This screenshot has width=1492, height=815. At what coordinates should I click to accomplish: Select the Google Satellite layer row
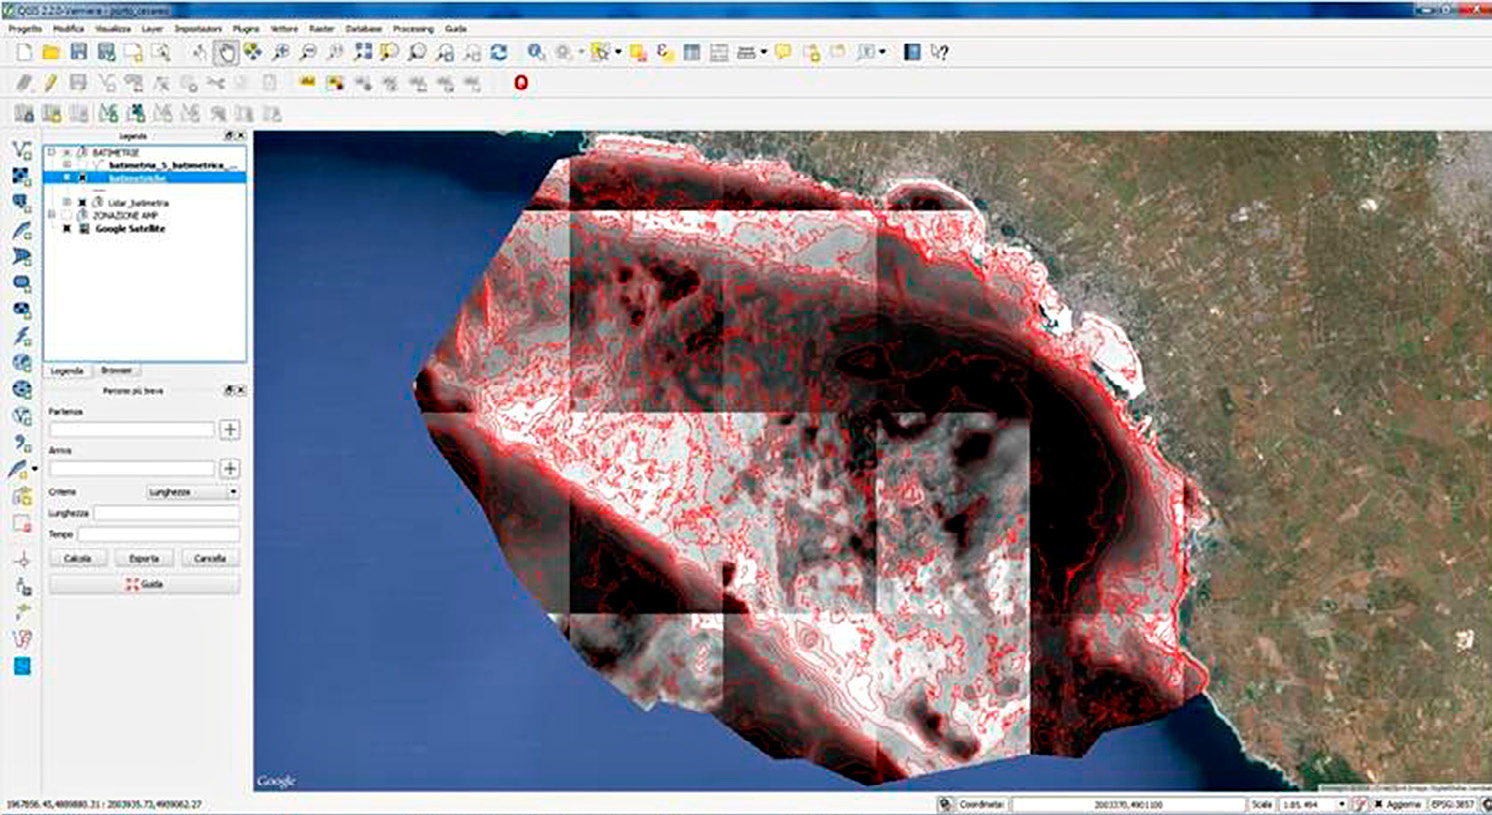[130, 229]
